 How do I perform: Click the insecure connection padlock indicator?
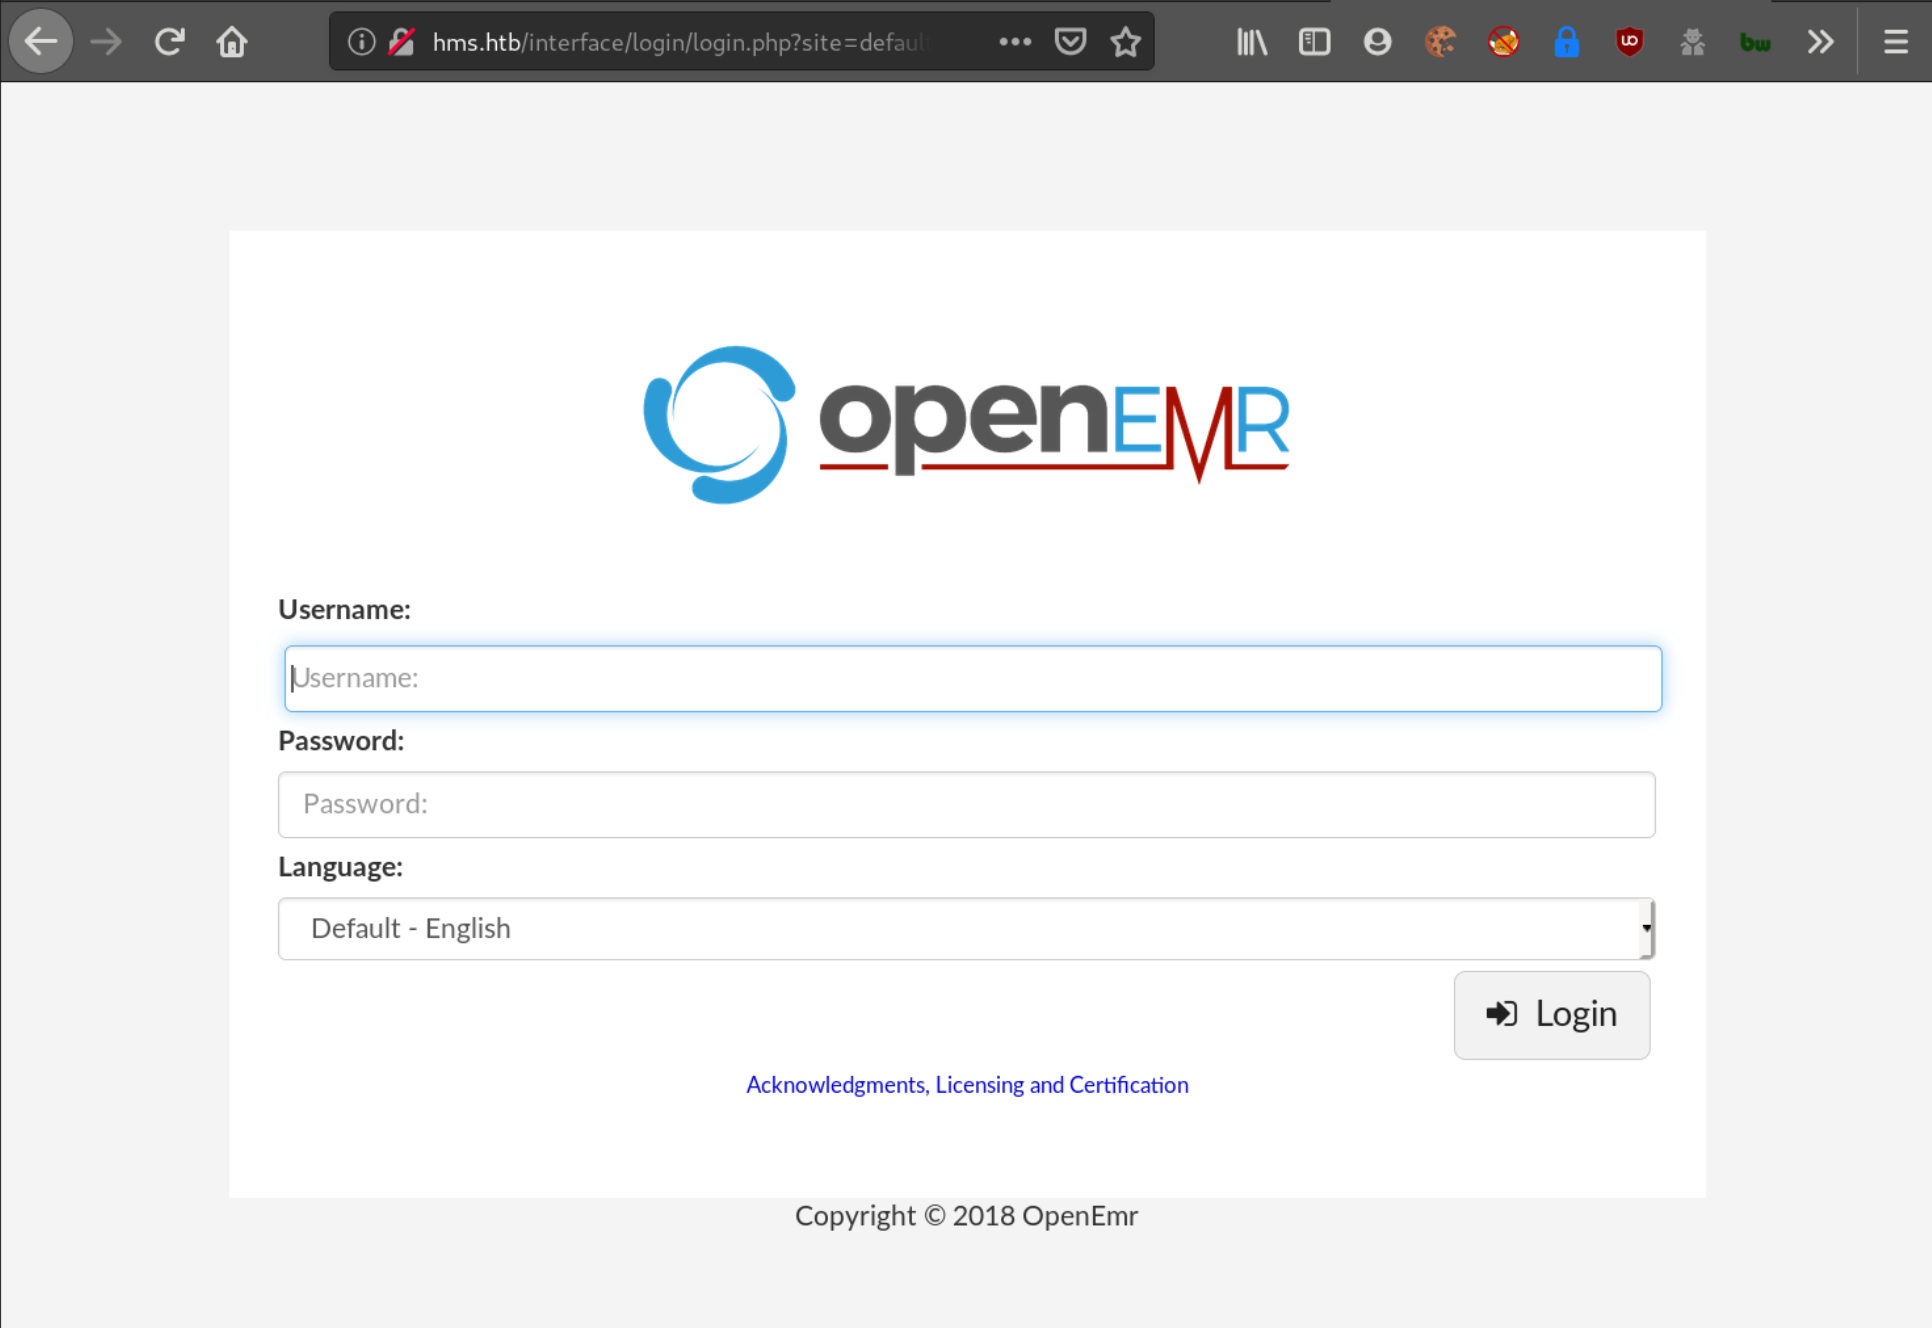click(402, 41)
